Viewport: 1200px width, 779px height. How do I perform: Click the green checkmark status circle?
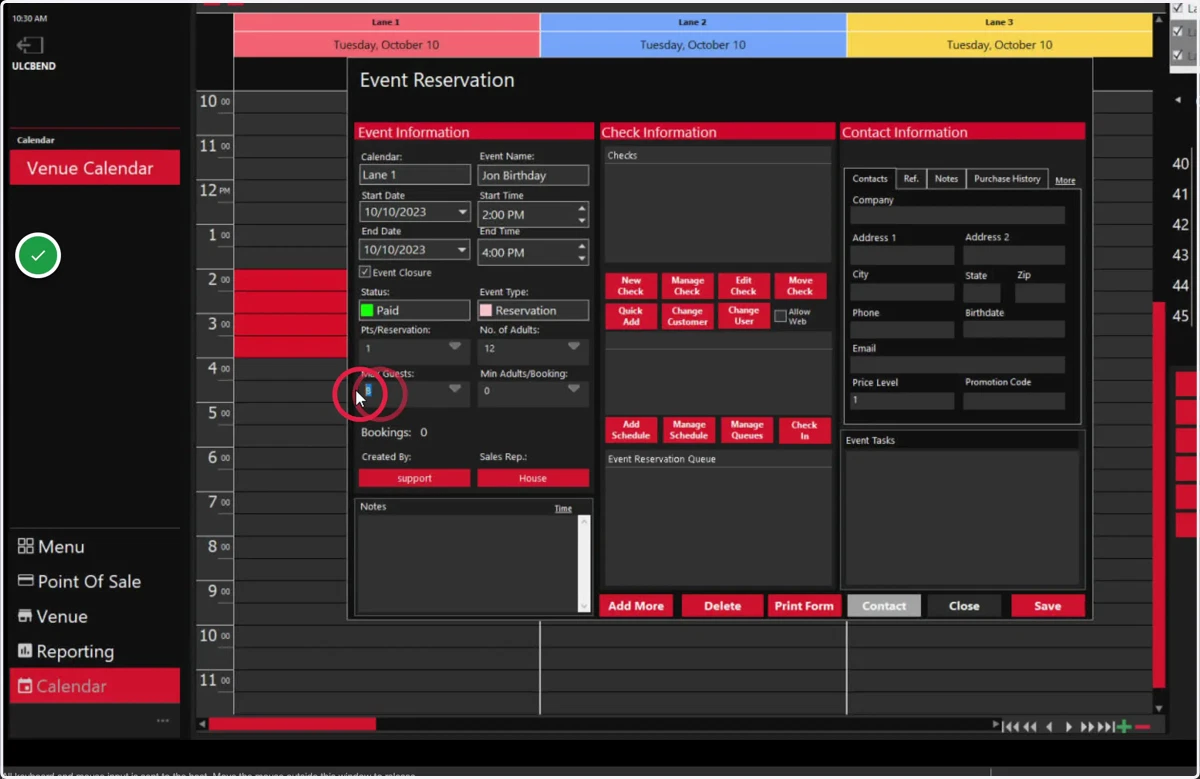click(x=38, y=256)
